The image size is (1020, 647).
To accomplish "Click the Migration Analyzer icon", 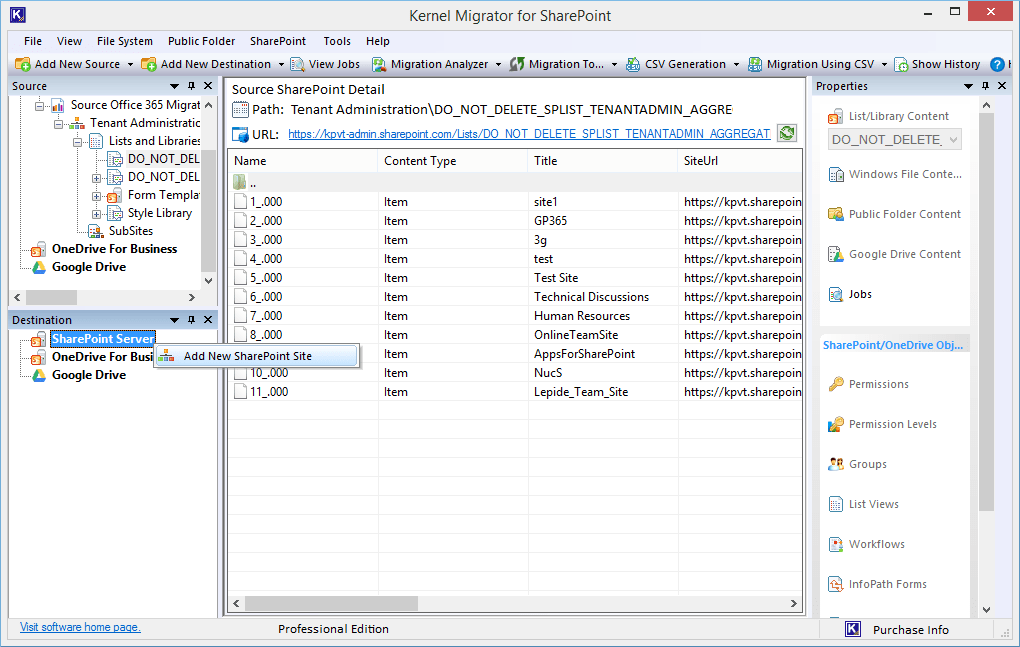I will 379,64.
